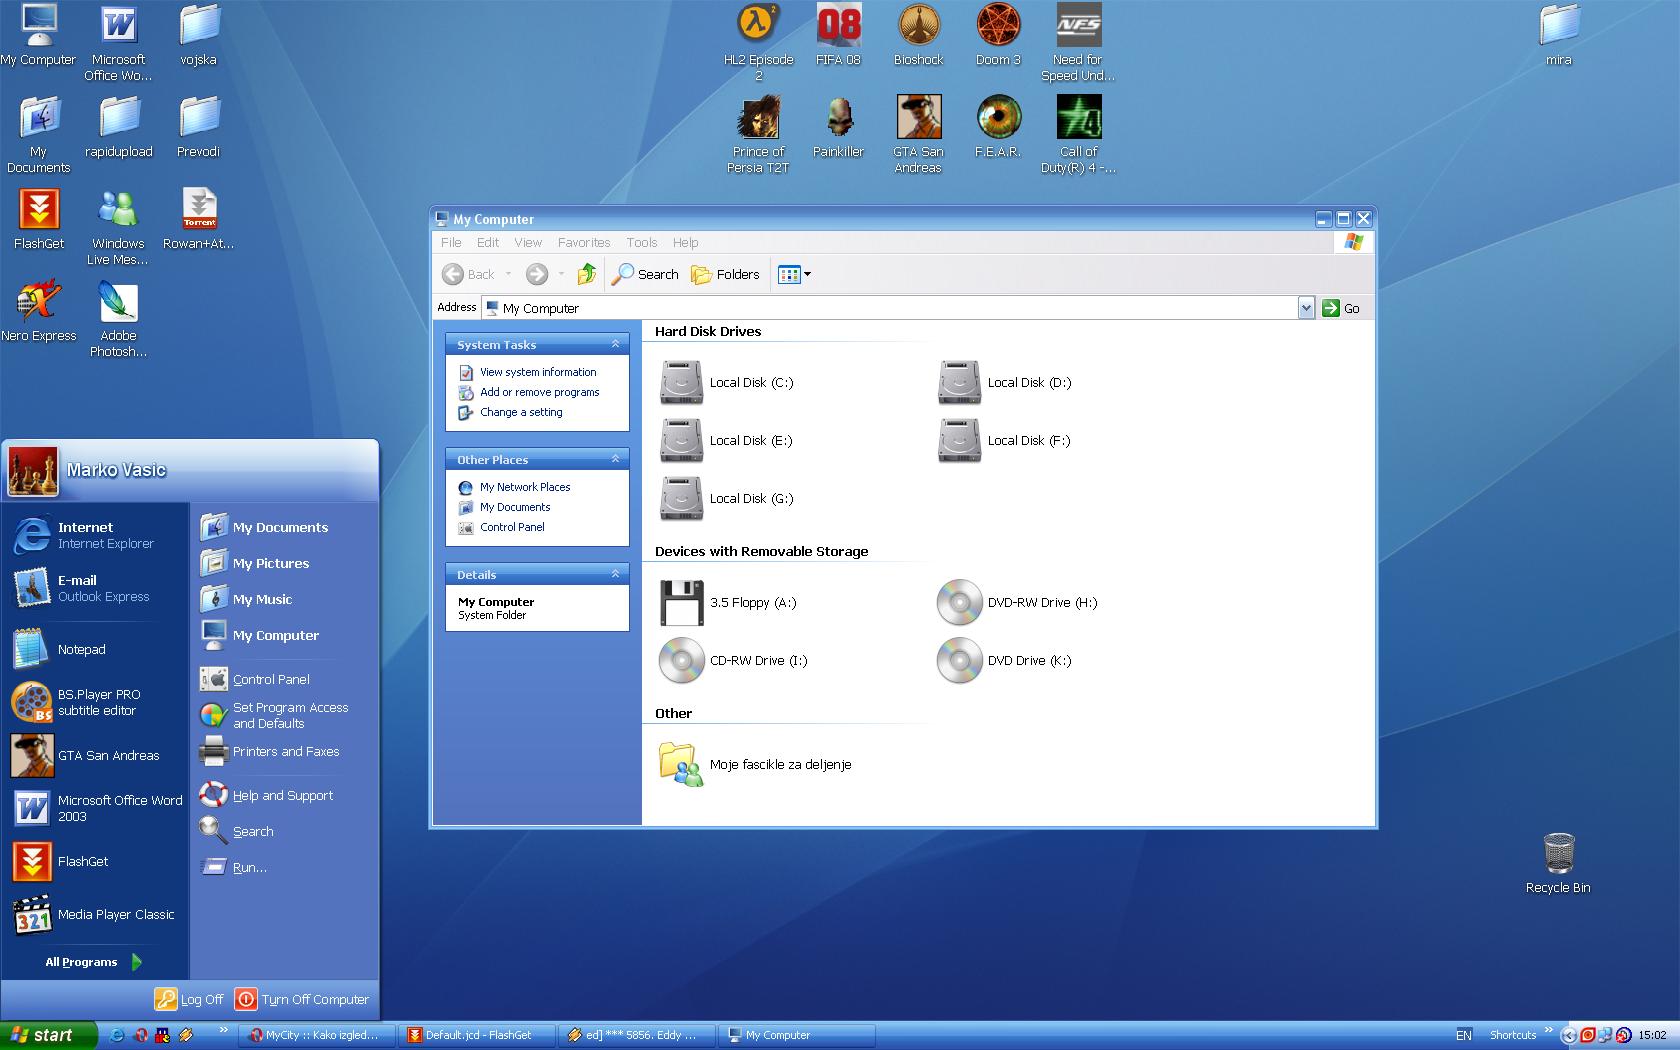The width and height of the screenshot is (1680, 1050).
Task: Click the Add or remove programs link
Action: [x=539, y=392]
